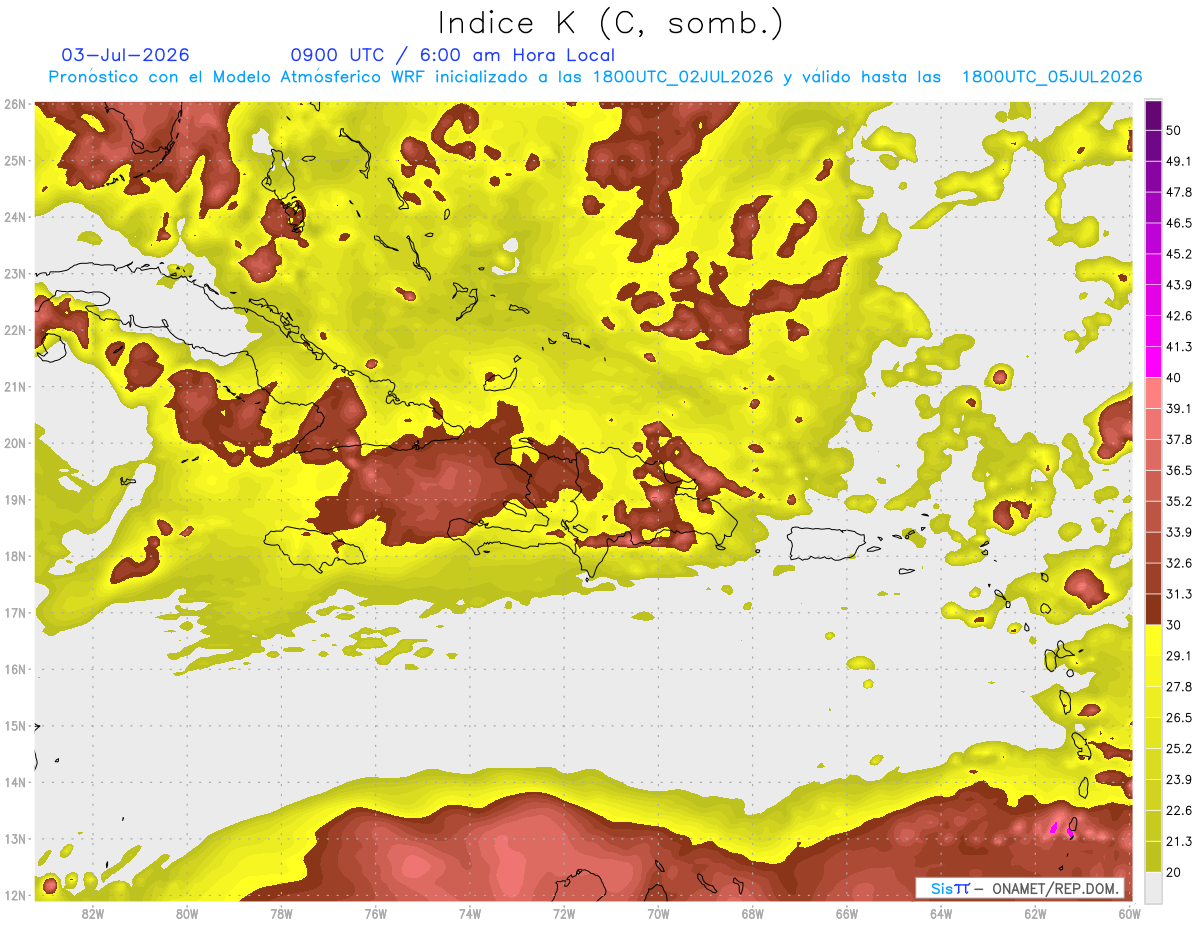The width and height of the screenshot is (1200, 927).
Task: Click the "74W" longitude label
Action: pyautogui.click(x=470, y=913)
